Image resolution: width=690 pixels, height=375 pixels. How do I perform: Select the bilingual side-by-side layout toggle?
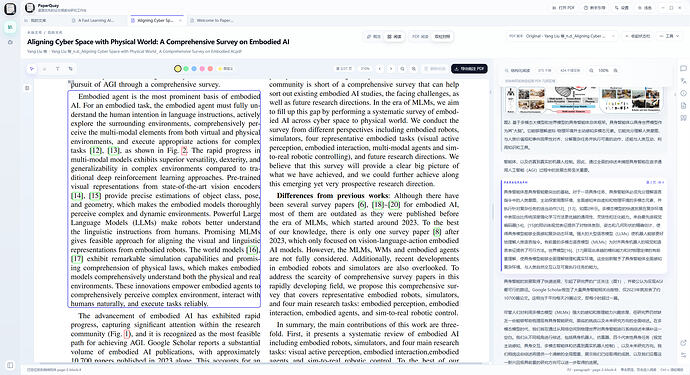[x=442, y=37]
